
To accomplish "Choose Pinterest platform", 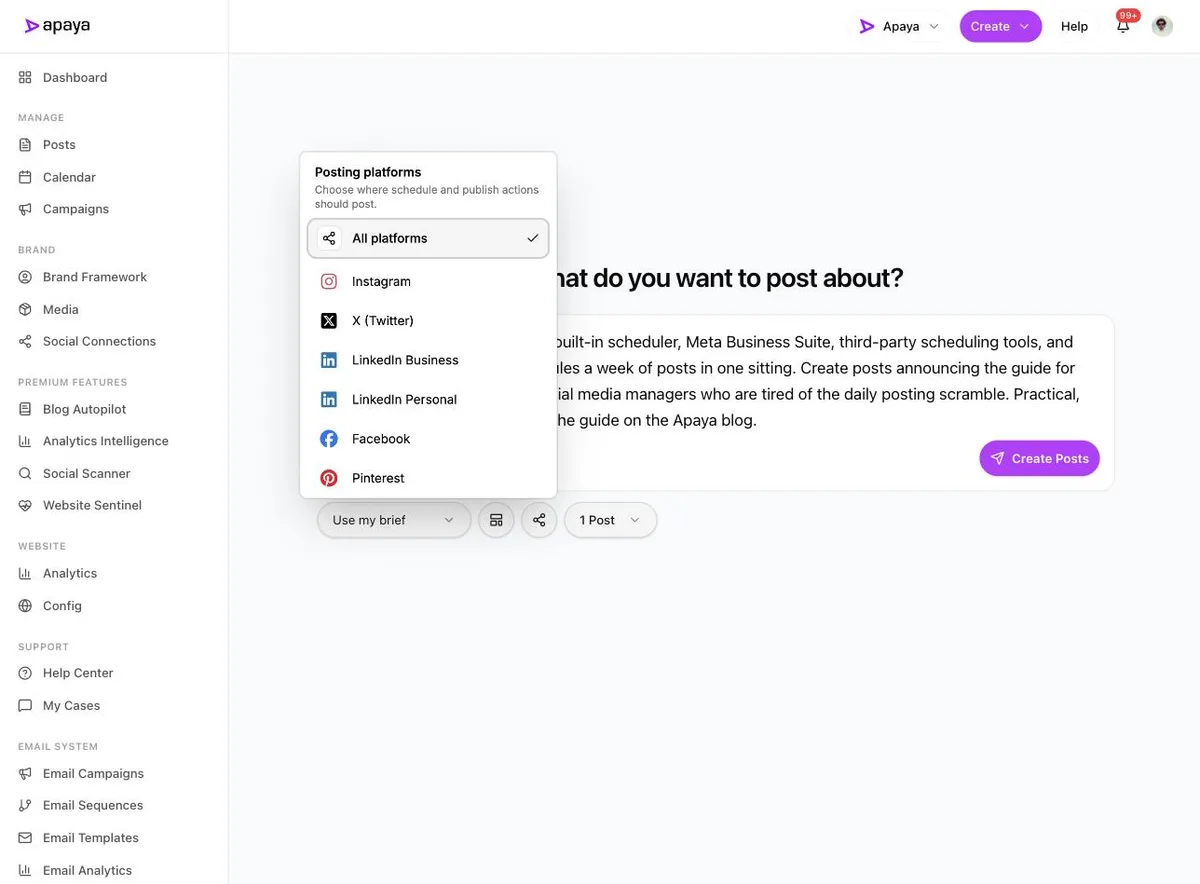I will point(428,478).
